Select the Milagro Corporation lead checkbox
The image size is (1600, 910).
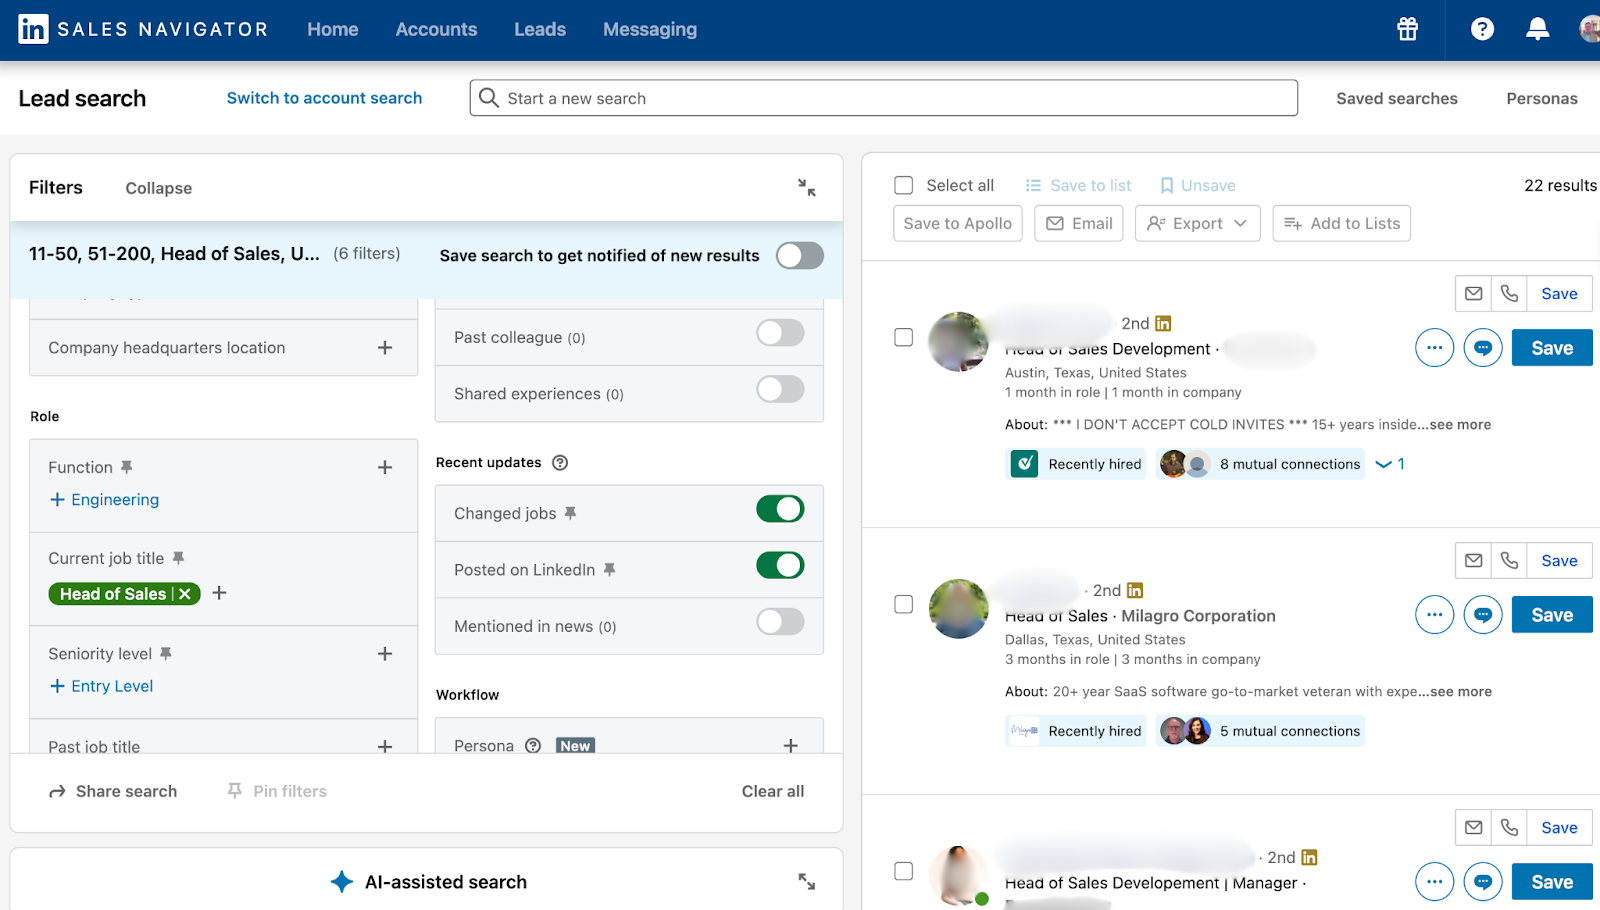pyautogui.click(x=904, y=604)
